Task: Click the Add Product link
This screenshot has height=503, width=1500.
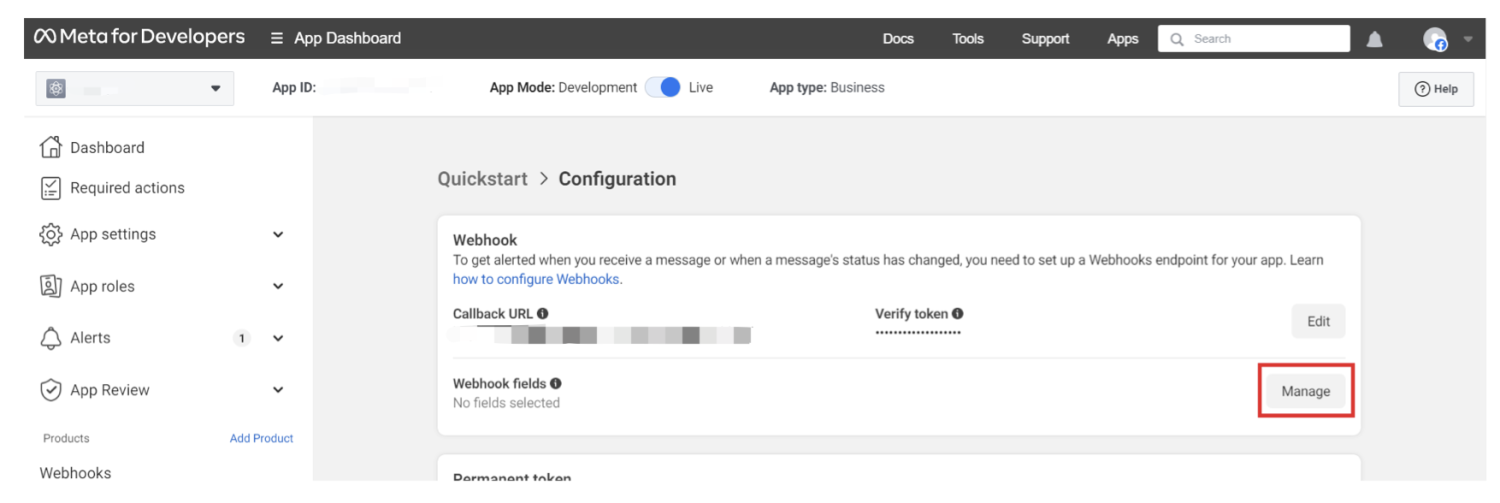Action: 261,438
